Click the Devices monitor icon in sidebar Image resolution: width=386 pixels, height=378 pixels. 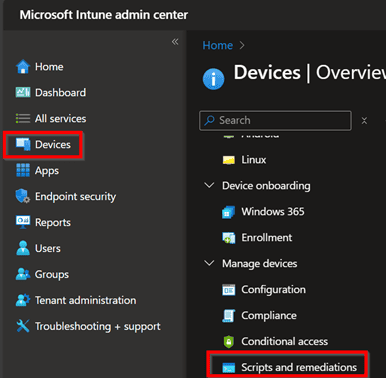coord(23,144)
